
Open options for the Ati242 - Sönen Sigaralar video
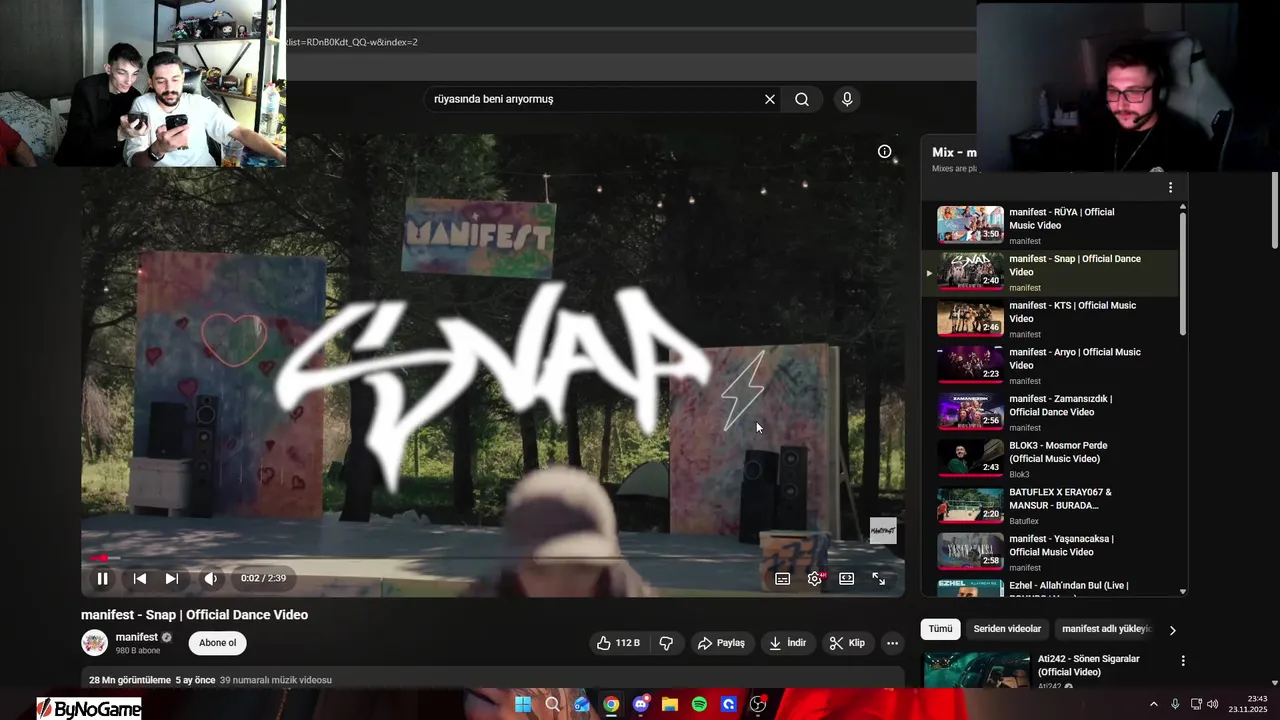[1183, 661]
